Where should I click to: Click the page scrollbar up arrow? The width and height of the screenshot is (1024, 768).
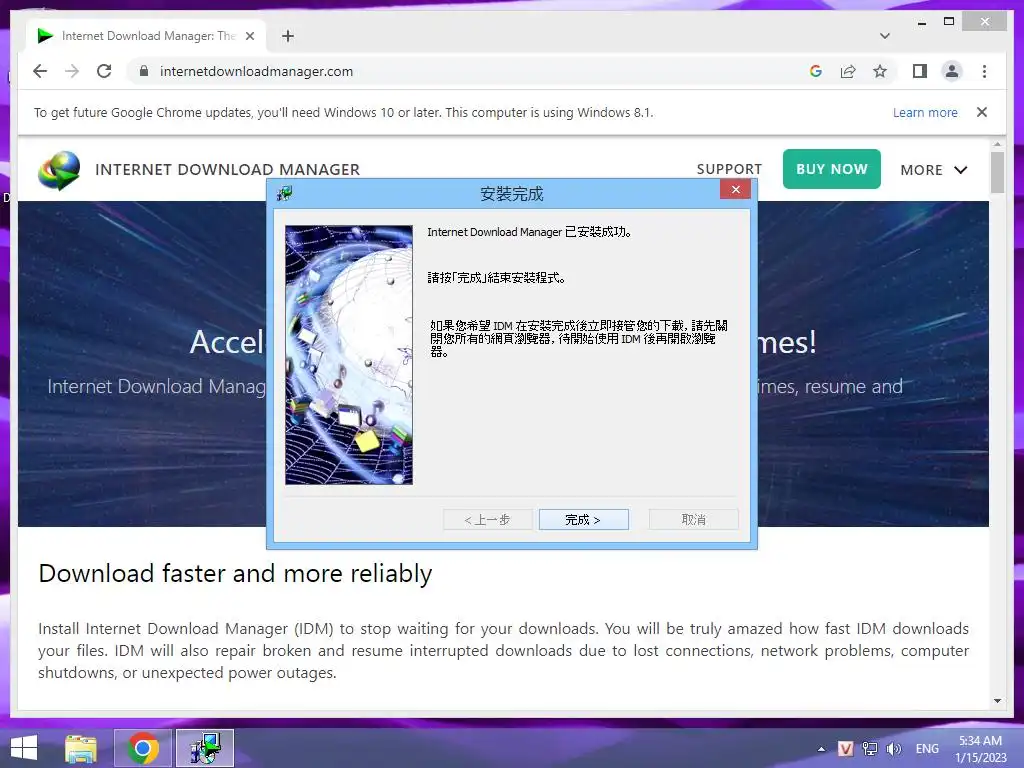(x=997, y=144)
